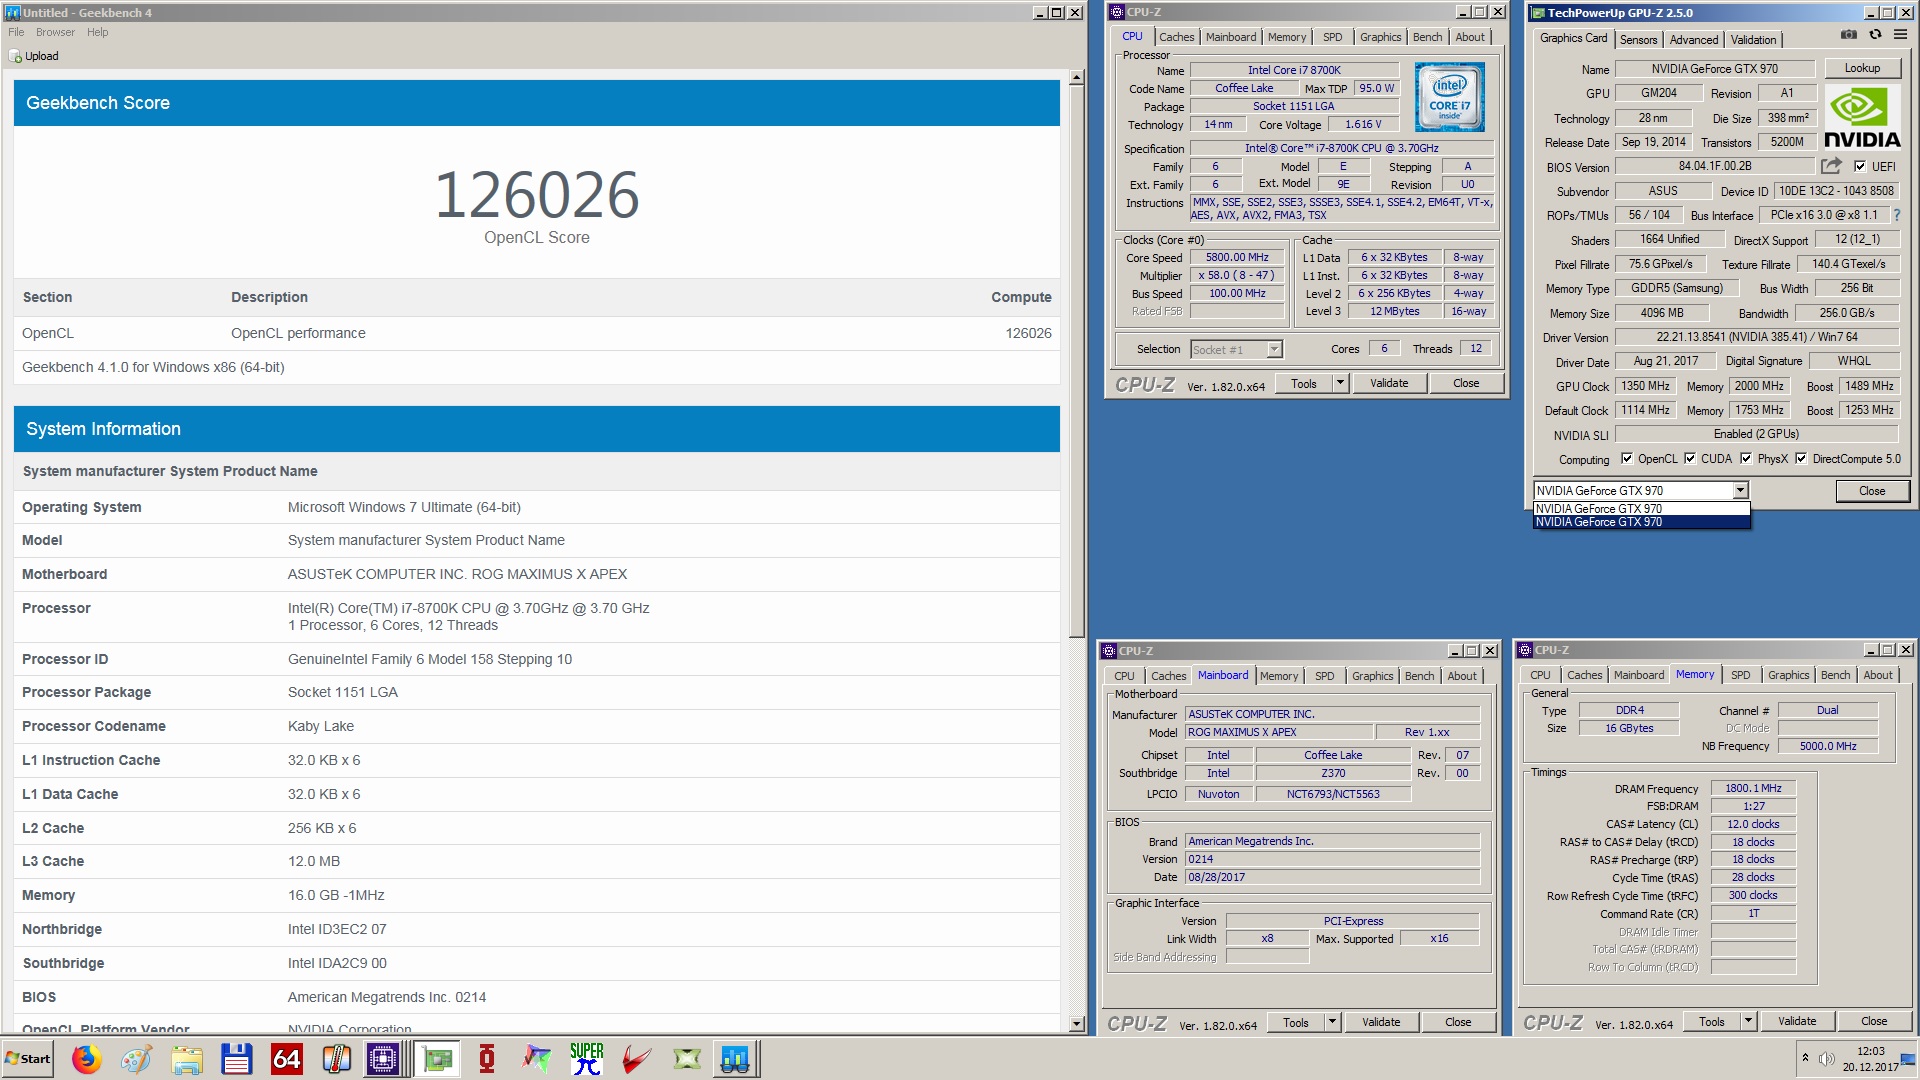This screenshot has width=1920, height=1080.
Task: Click the Core Speed 5800.00 MHz value
Action: click(x=1237, y=257)
